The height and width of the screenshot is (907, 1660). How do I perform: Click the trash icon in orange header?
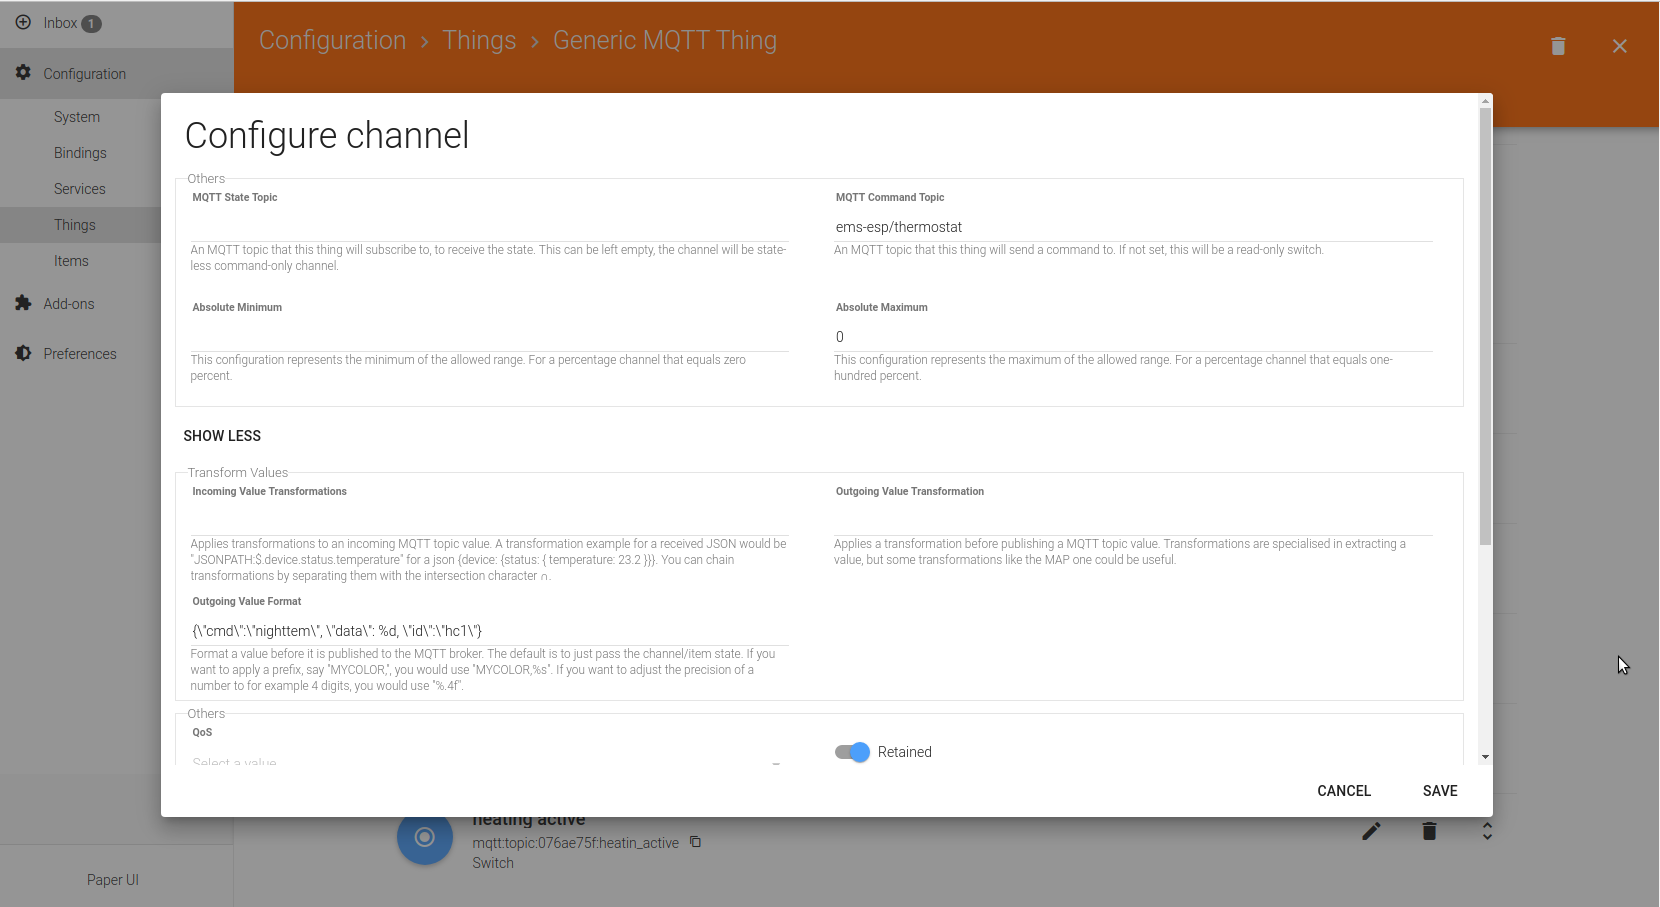pos(1557,46)
